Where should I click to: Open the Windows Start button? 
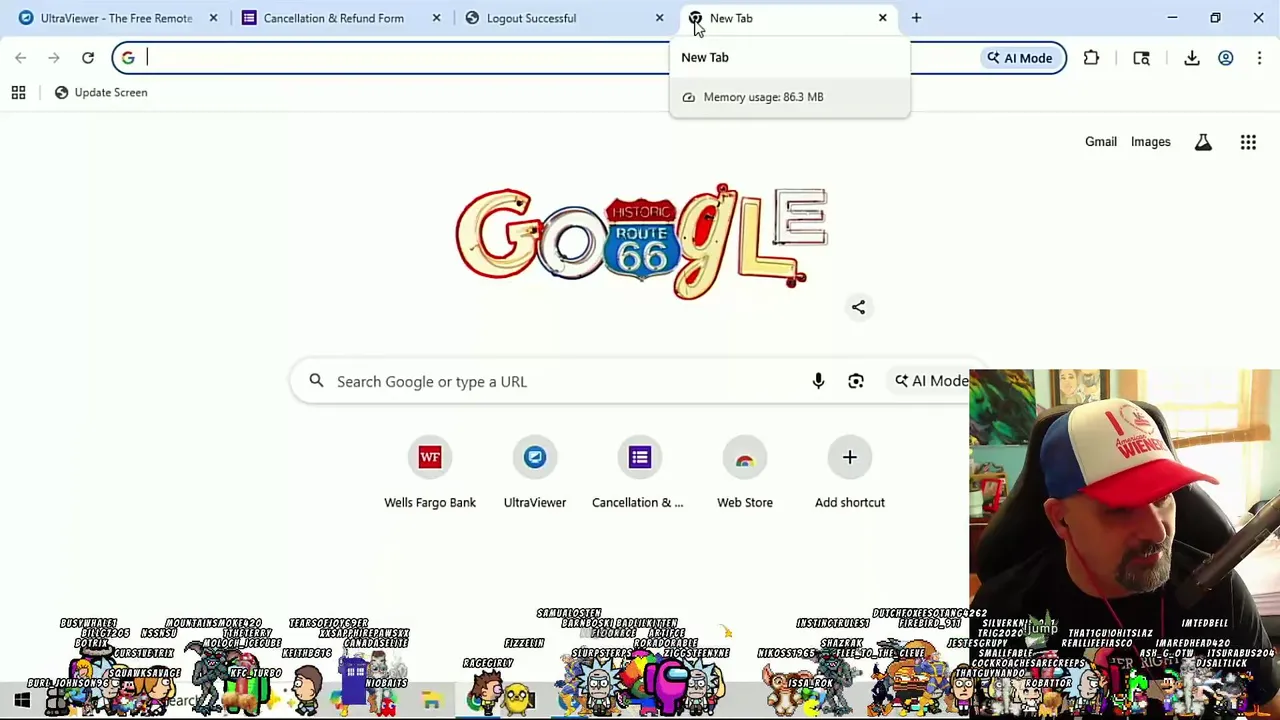click(21, 702)
